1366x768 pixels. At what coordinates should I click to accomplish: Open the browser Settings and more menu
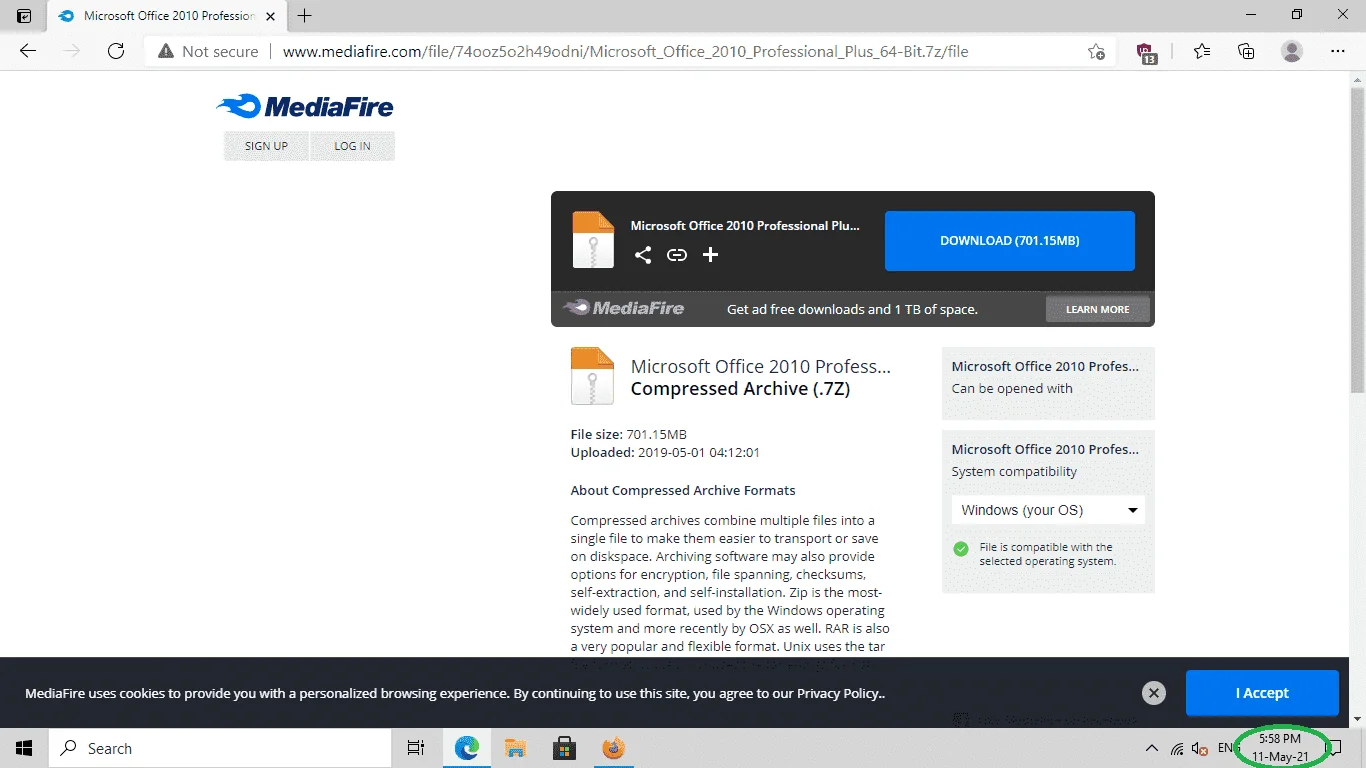pos(1338,51)
